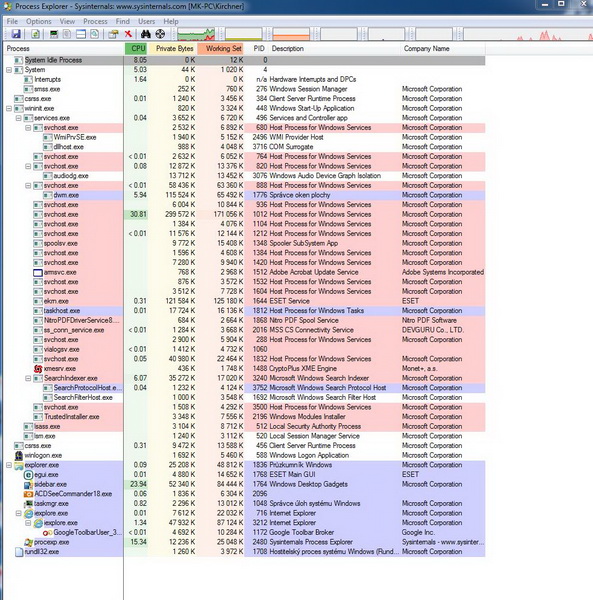Screen dimensions: 593x600
Task: Collapse the svchost.exe PID 820 node
Action: pos(28,166)
